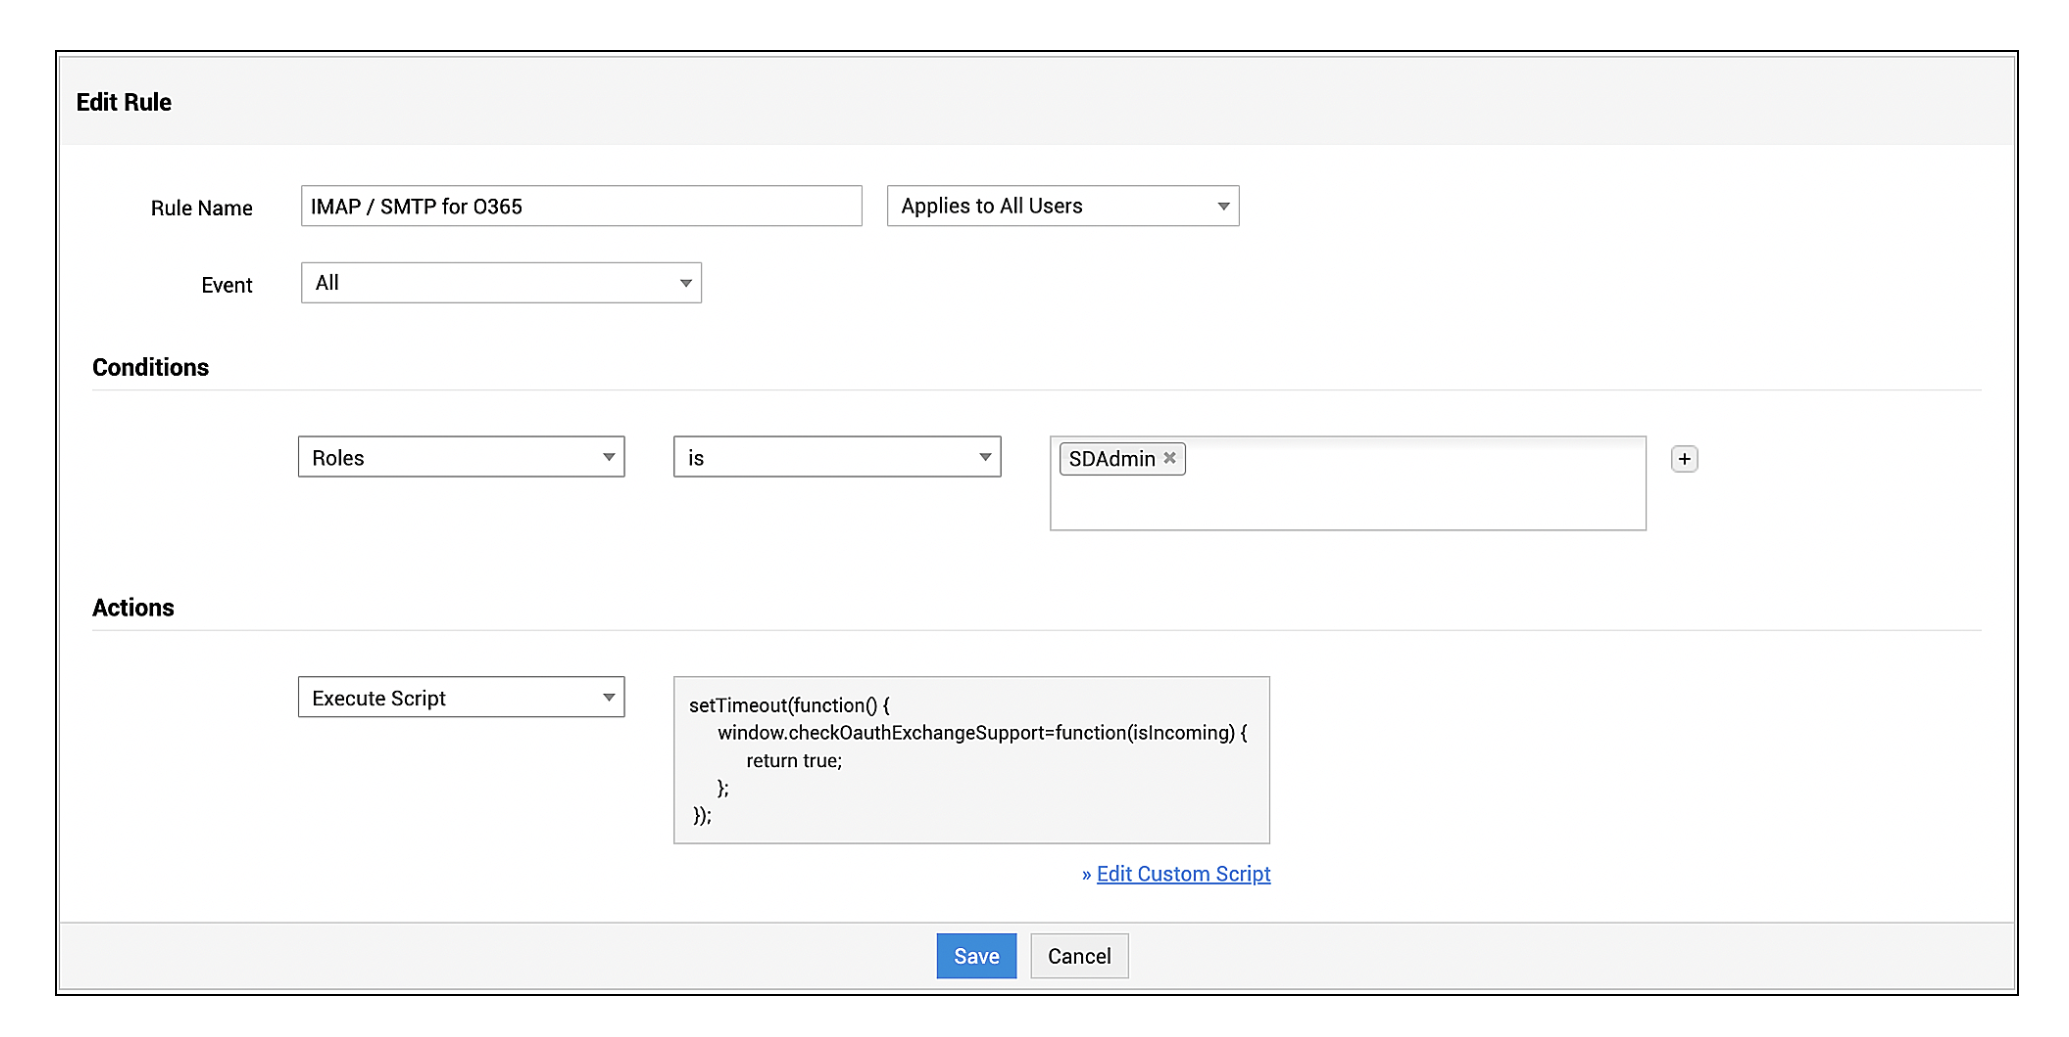Add a new condition with plus icon
This screenshot has height=1037, width=2069.
point(1684,459)
